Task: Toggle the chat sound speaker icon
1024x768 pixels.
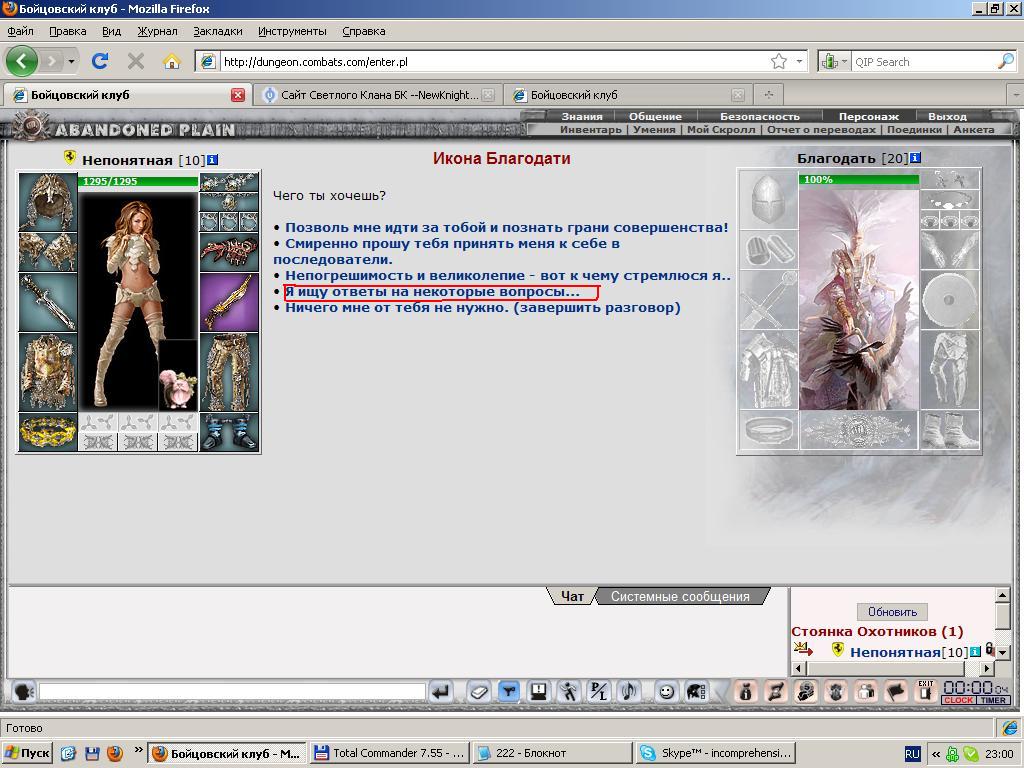Action: click(x=629, y=691)
